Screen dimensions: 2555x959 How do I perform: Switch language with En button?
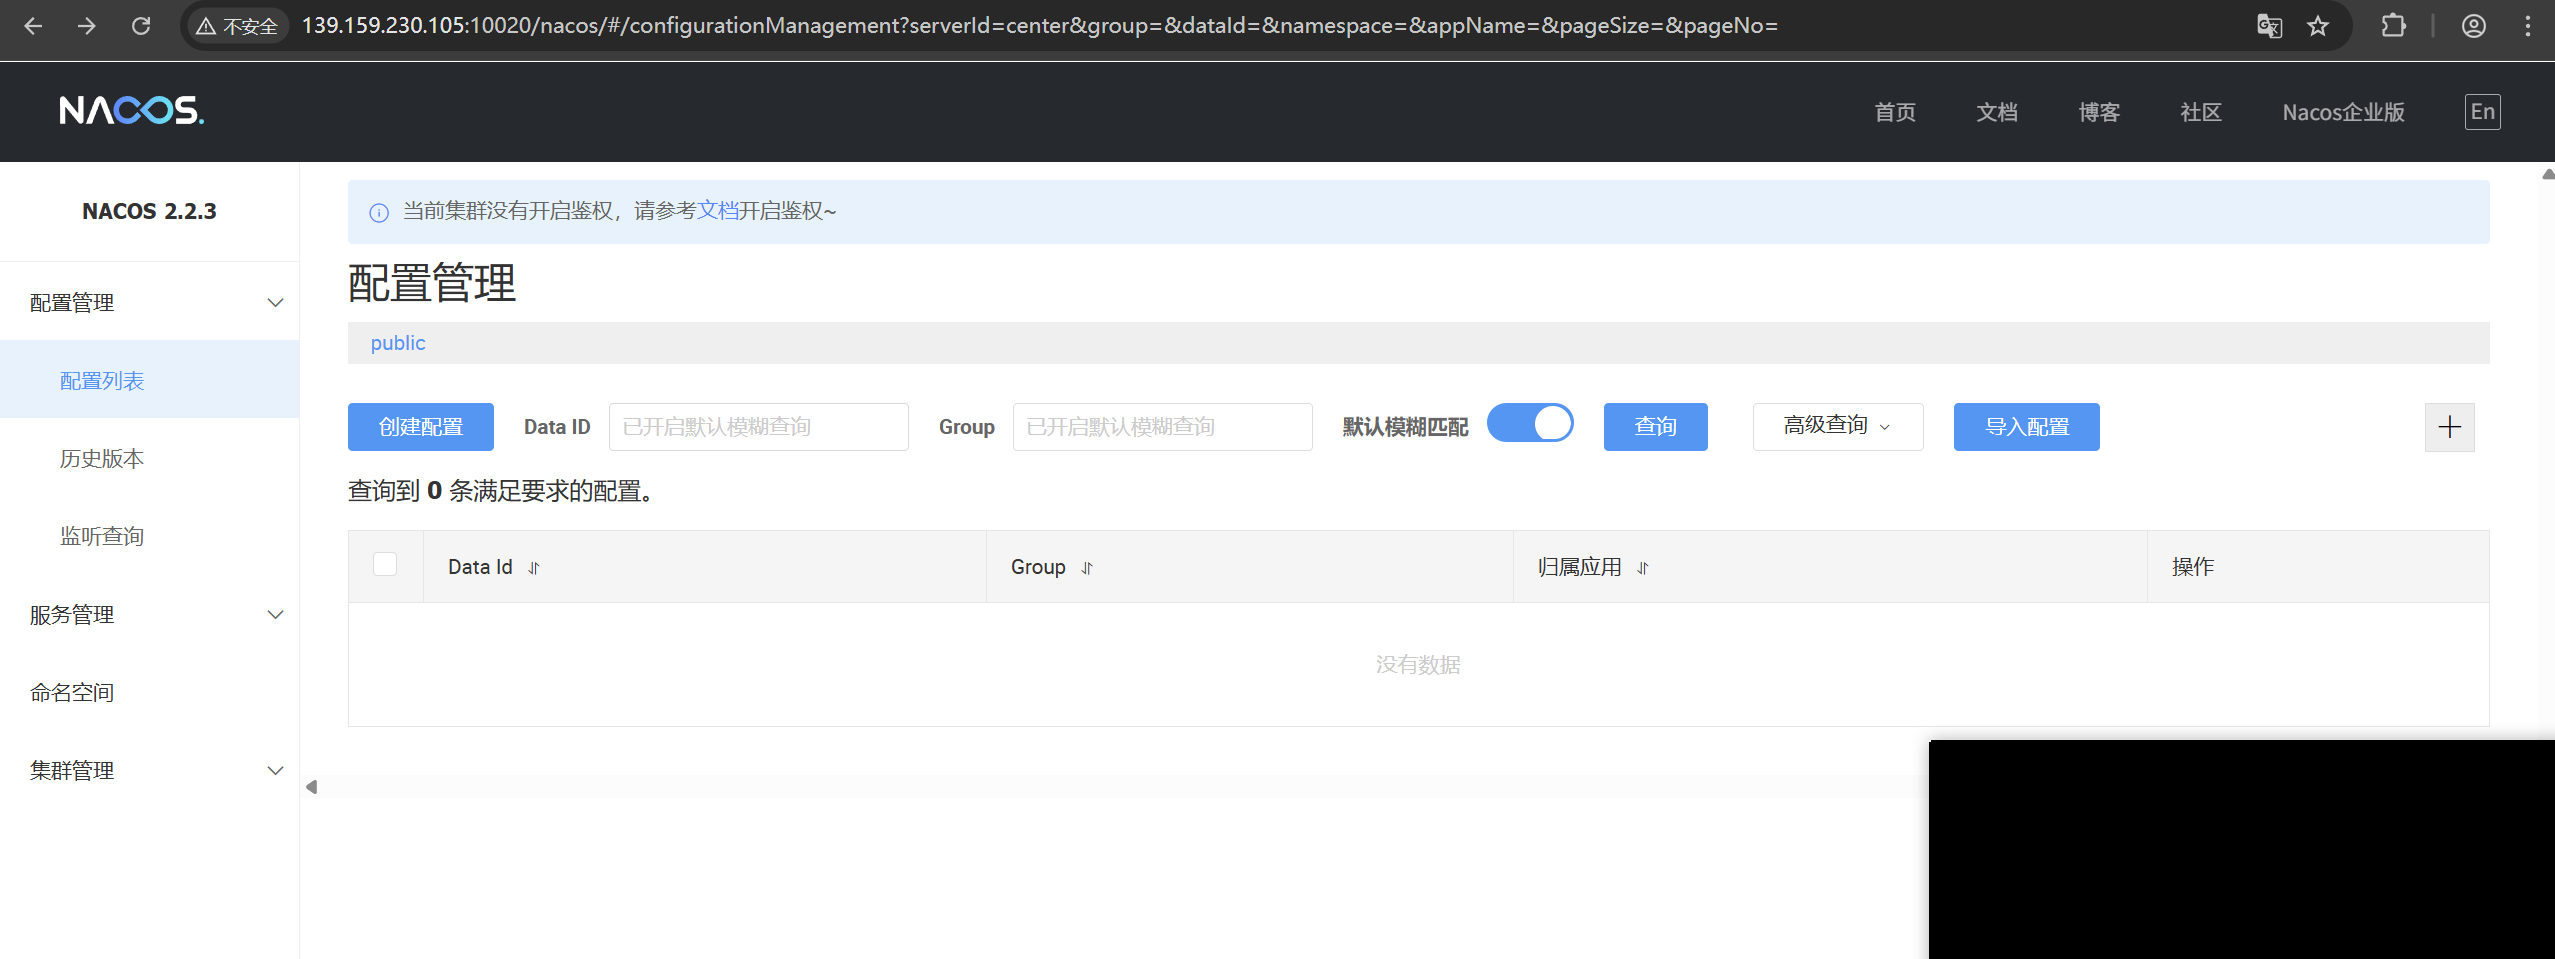[2483, 112]
